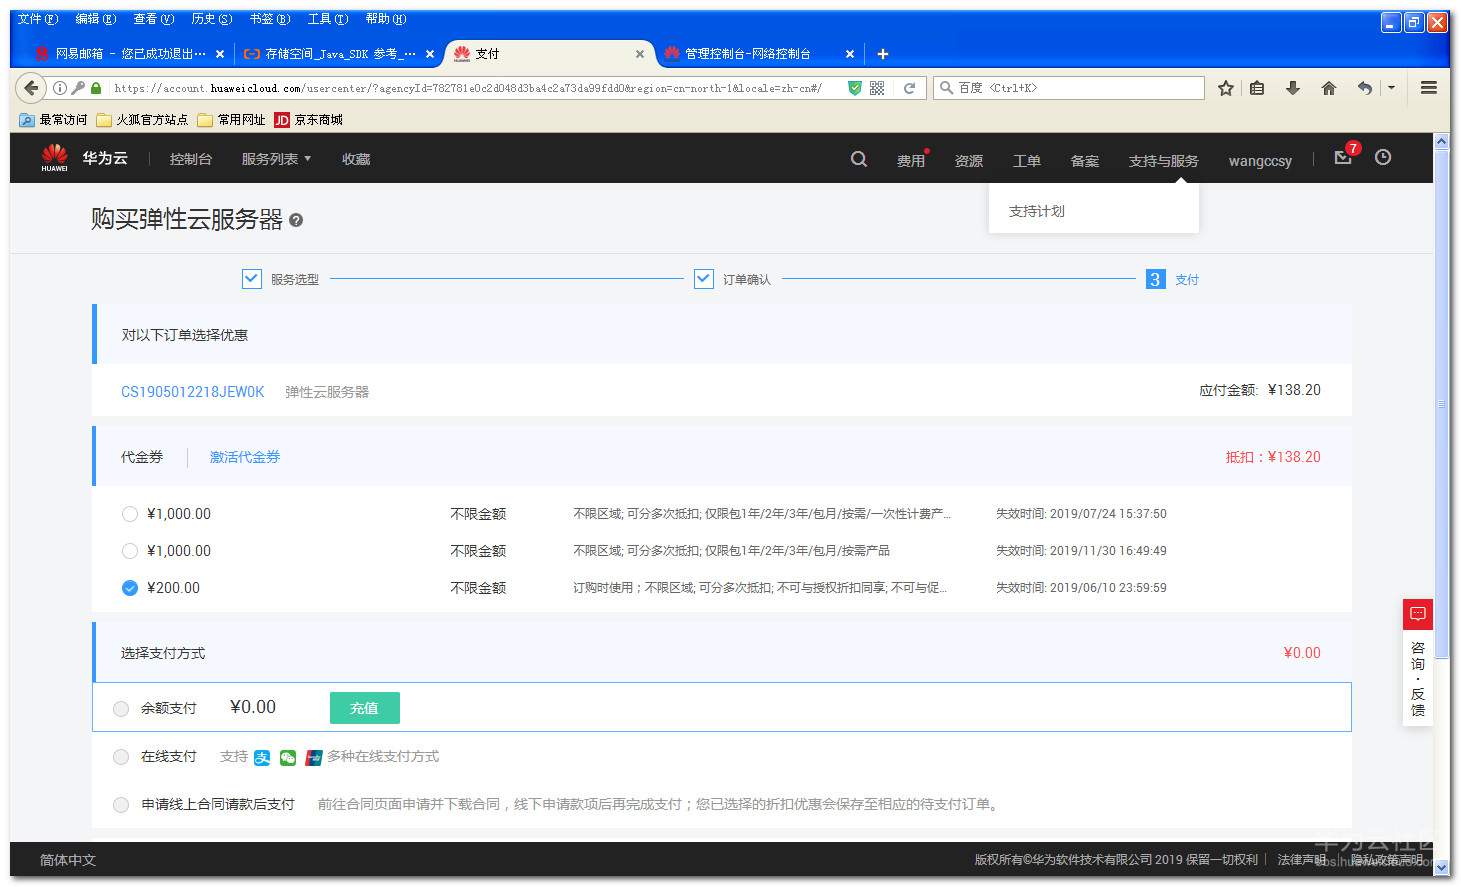Bookmark this page with star icon
This screenshot has height=887, width=1461.
point(1226,88)
